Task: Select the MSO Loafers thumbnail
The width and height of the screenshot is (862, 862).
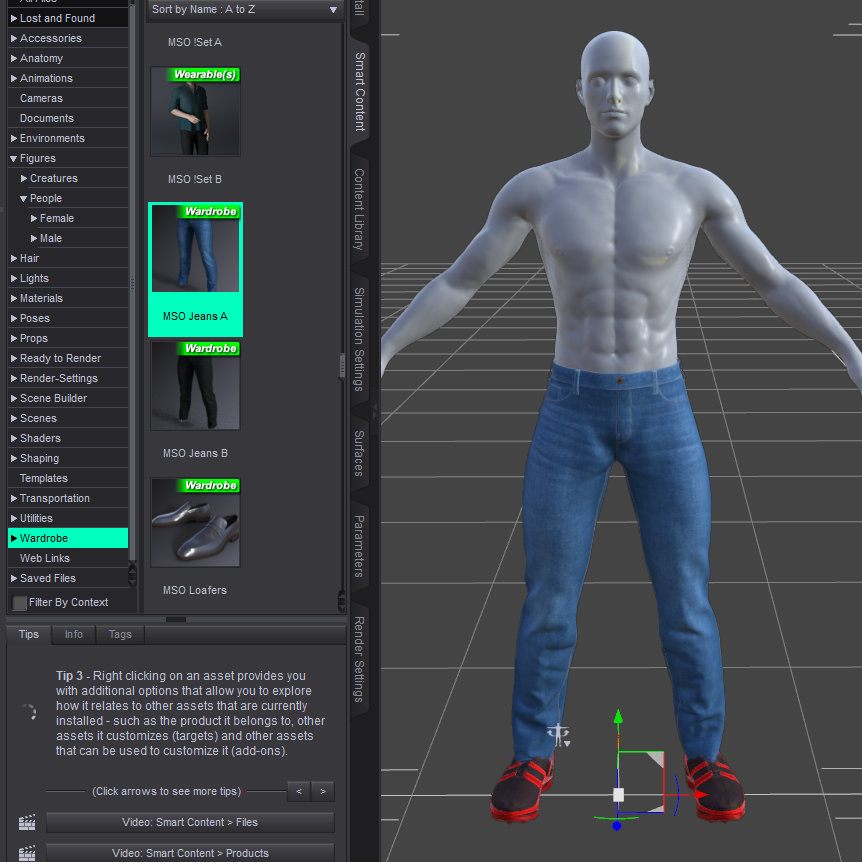Action: (x=196, y=523)
